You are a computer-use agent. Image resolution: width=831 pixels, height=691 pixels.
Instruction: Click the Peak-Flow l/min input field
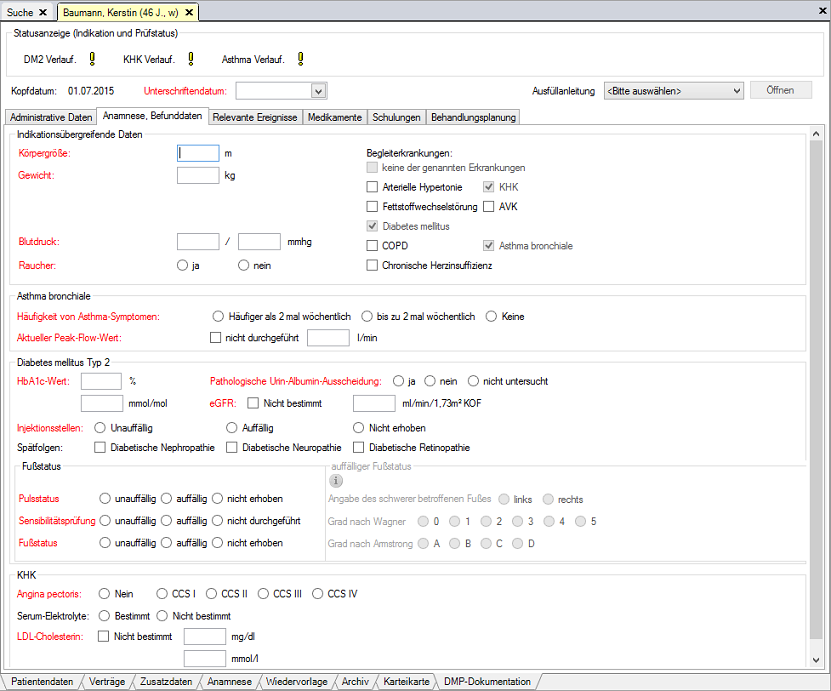click(x=329, y=338)
